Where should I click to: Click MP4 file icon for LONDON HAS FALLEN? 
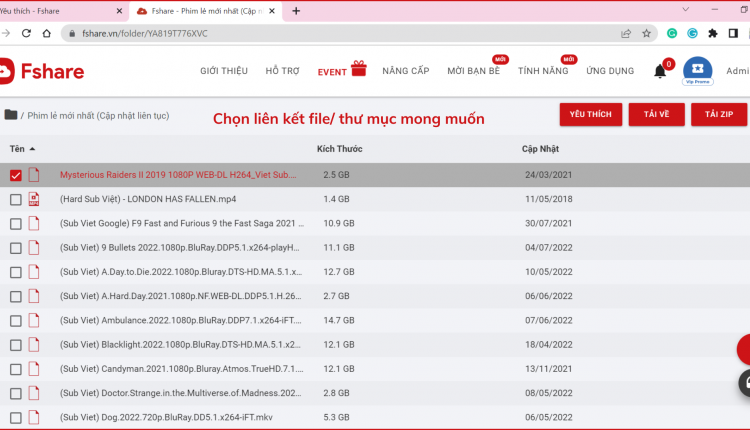point(33,199)
